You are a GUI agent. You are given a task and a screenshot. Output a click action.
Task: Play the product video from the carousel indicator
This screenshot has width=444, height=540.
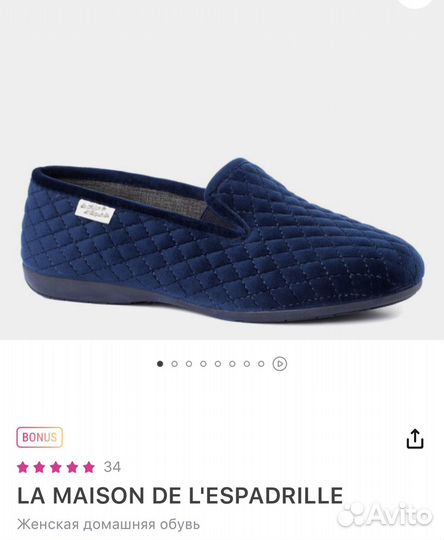point(280,364)
